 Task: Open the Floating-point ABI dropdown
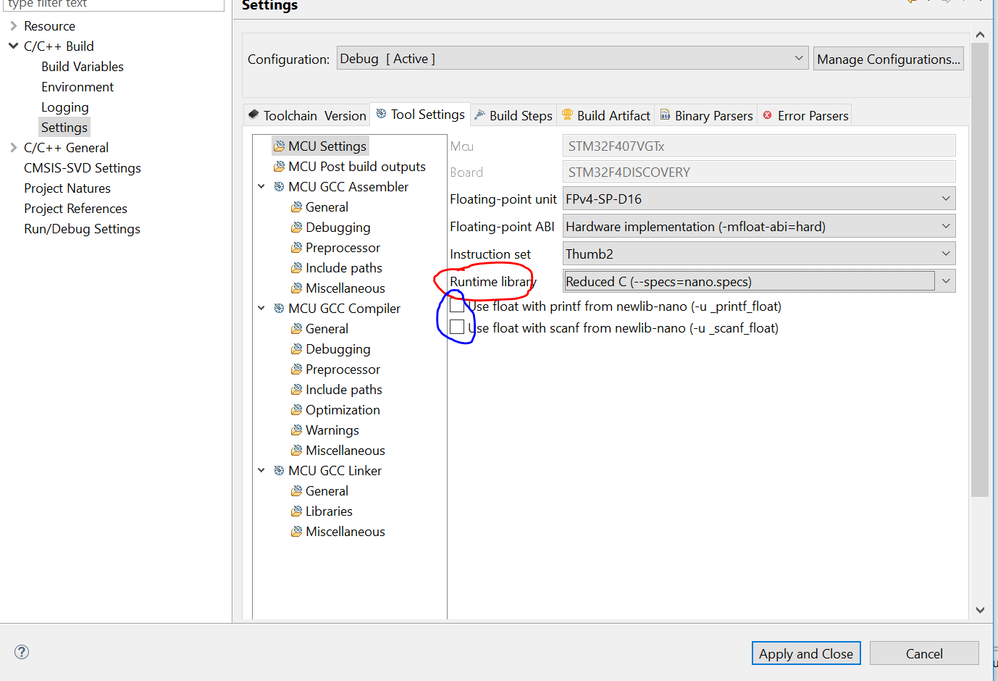click(945, 227)
